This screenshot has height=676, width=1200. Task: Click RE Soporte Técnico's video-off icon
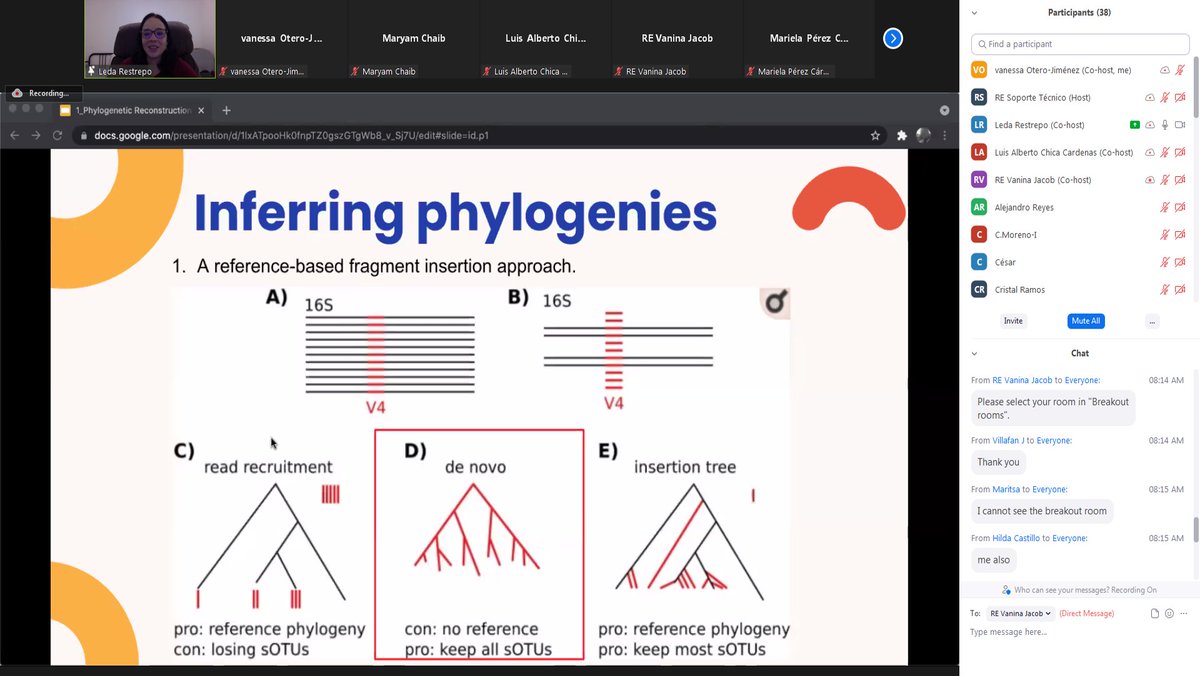[1180, 97]
